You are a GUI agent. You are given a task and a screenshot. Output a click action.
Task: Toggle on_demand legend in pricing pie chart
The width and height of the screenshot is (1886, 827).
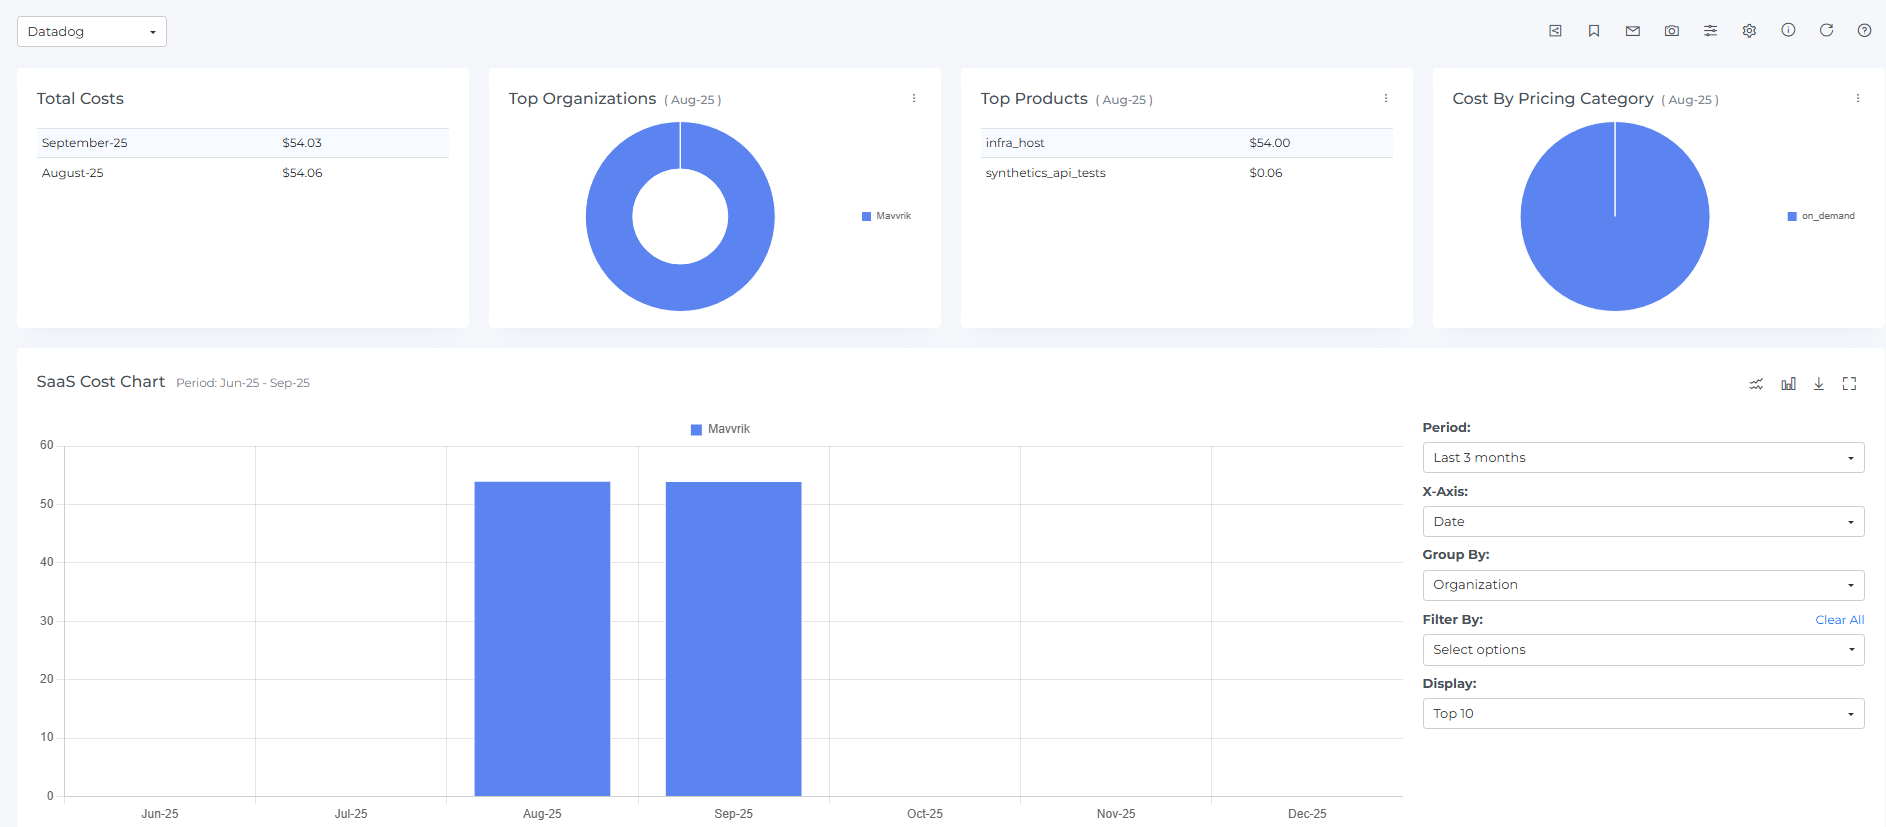(1821, 216)
